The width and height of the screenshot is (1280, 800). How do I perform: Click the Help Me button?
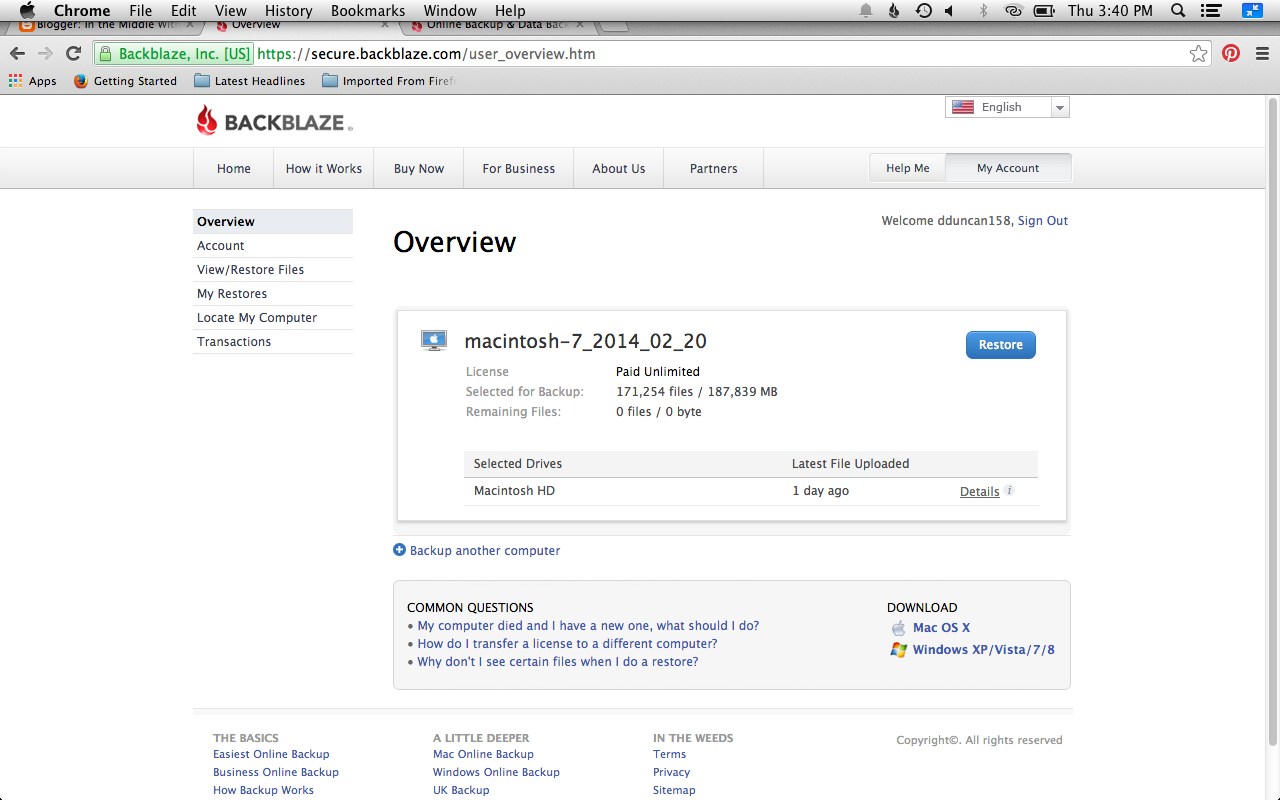tap(908, 168)
